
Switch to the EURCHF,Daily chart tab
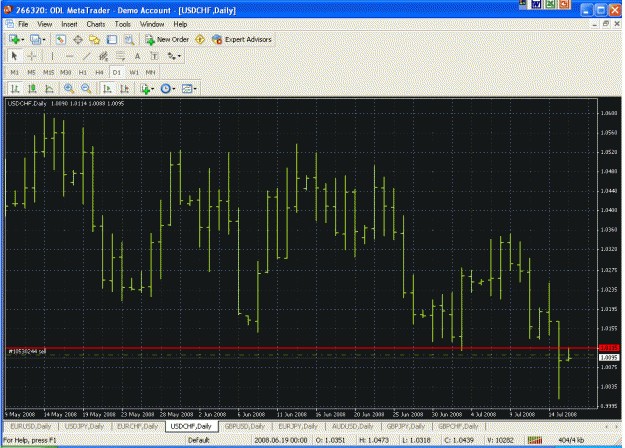tap(138, 426)
